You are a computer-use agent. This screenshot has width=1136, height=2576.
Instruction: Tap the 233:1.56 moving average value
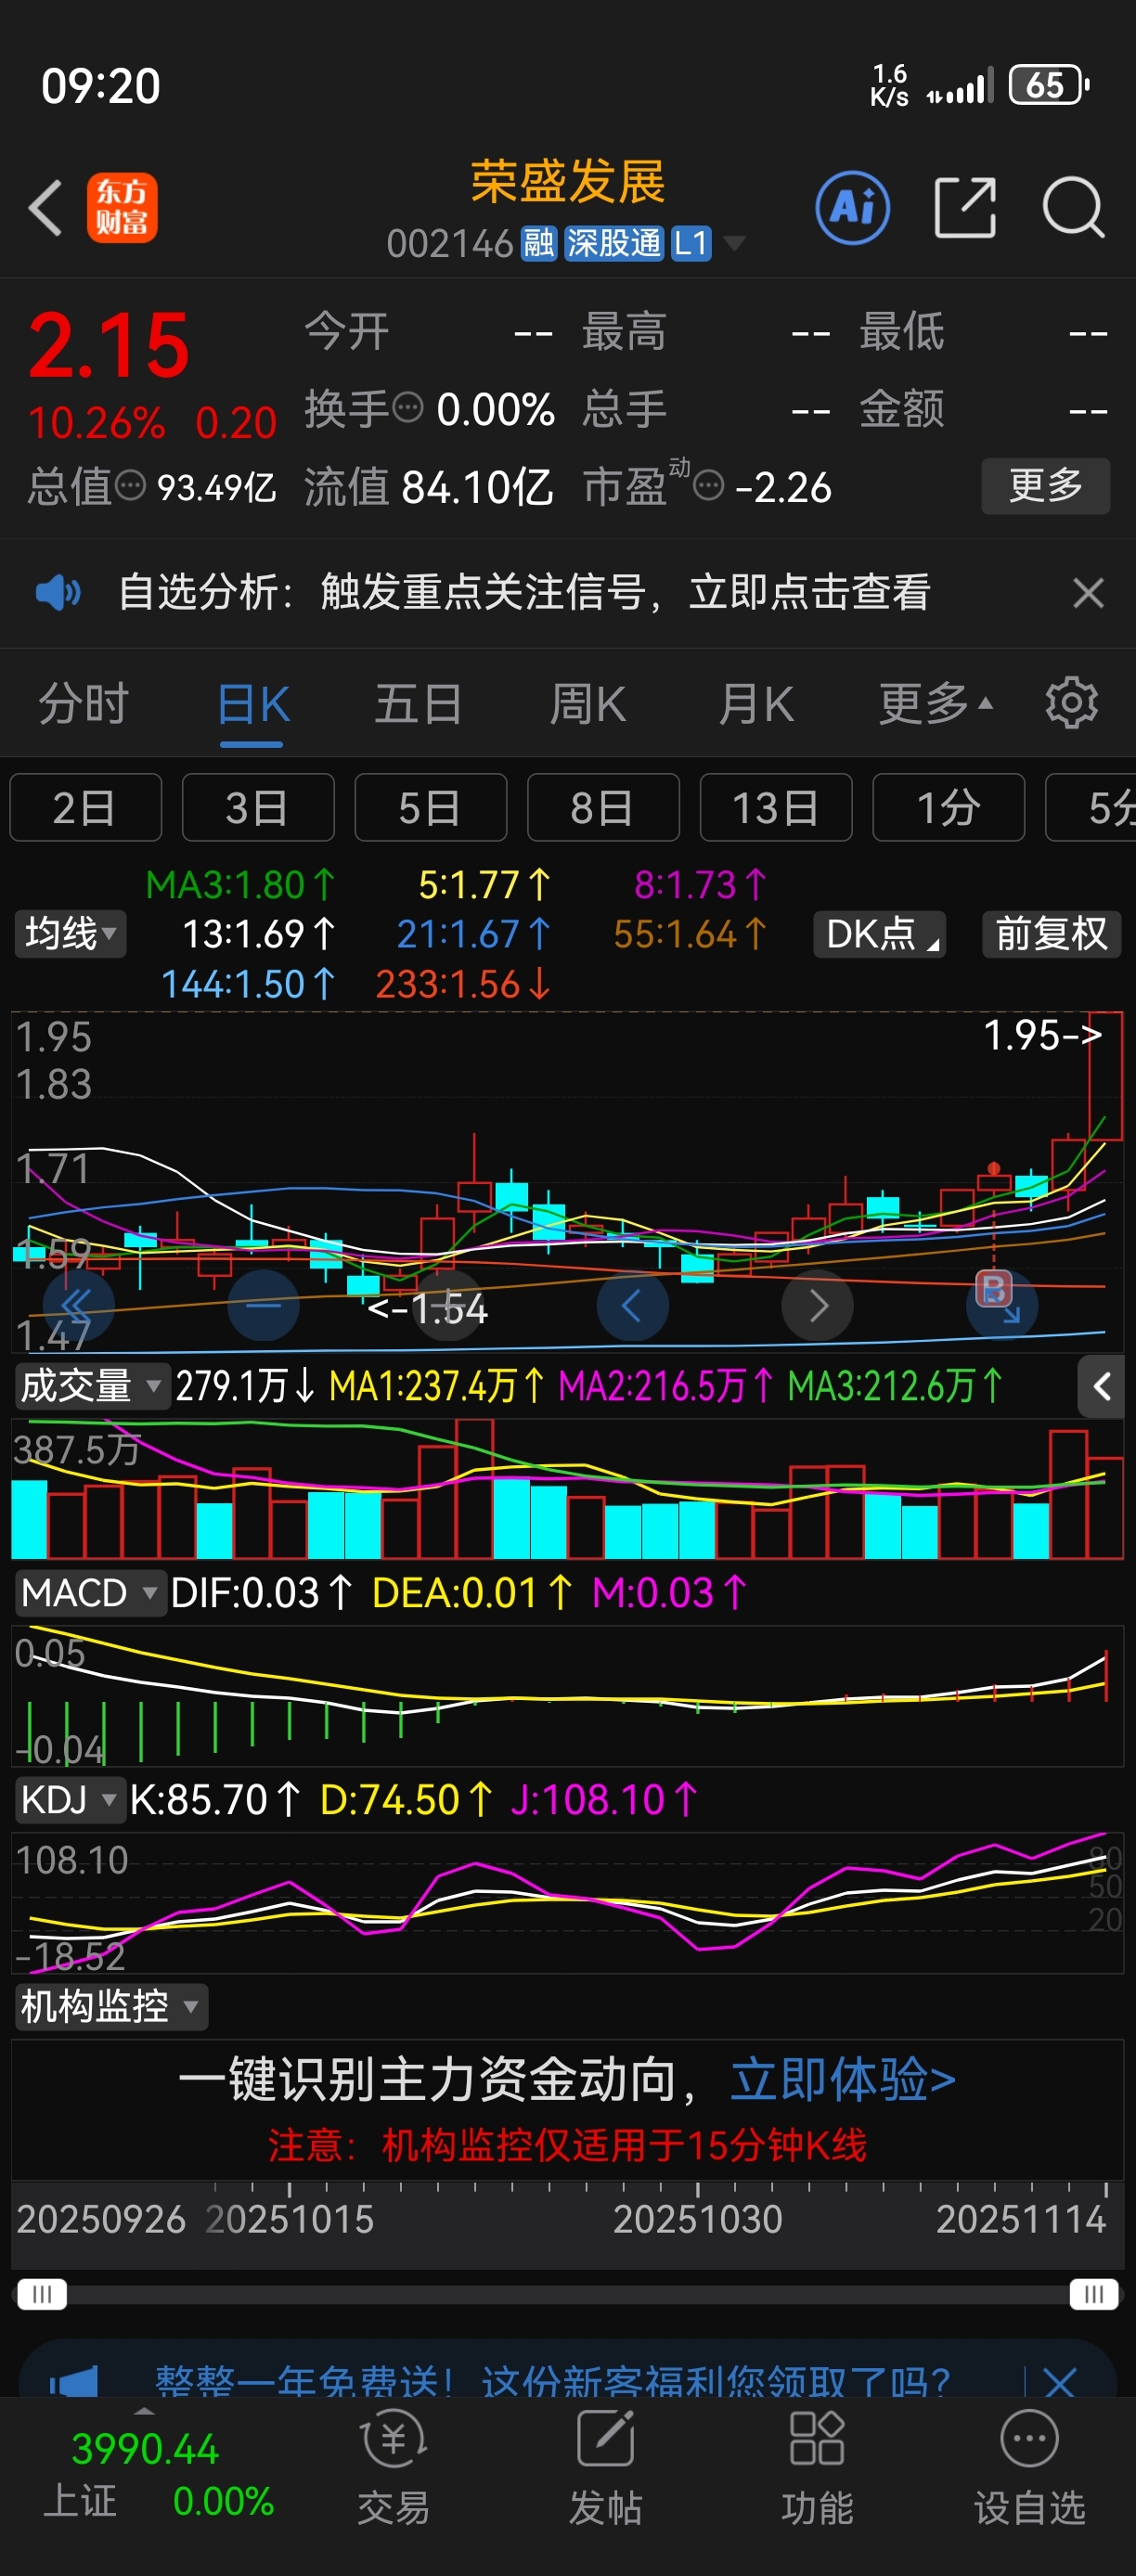coord(463,984)
